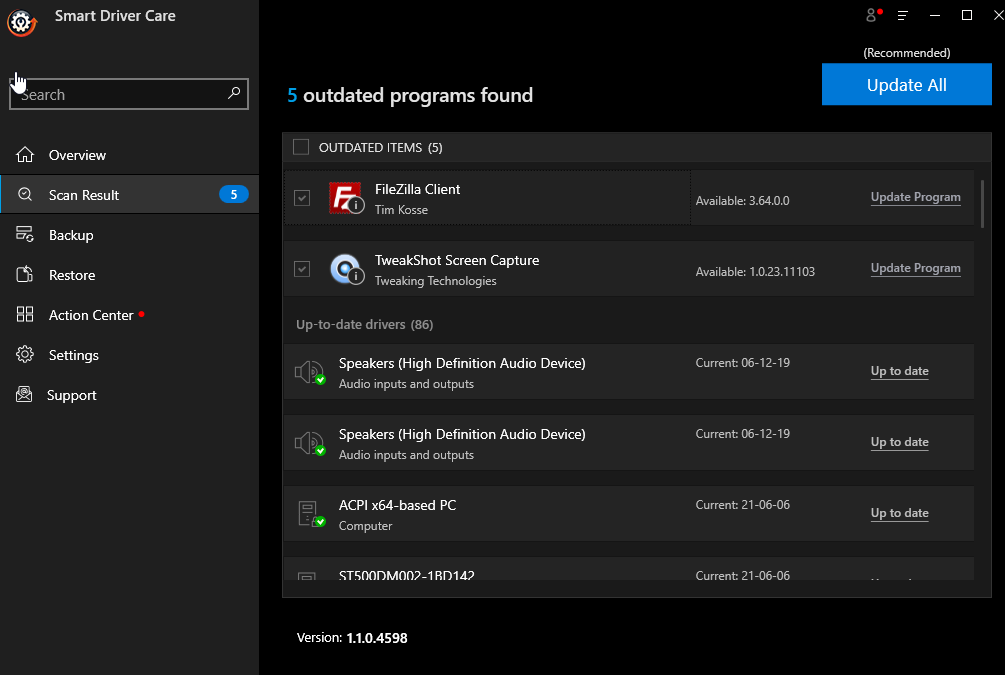The width and height of the screenshot is (1005, 675).
Task: Click the Smart Driver Care logo
Action: (x=22, y=22)
